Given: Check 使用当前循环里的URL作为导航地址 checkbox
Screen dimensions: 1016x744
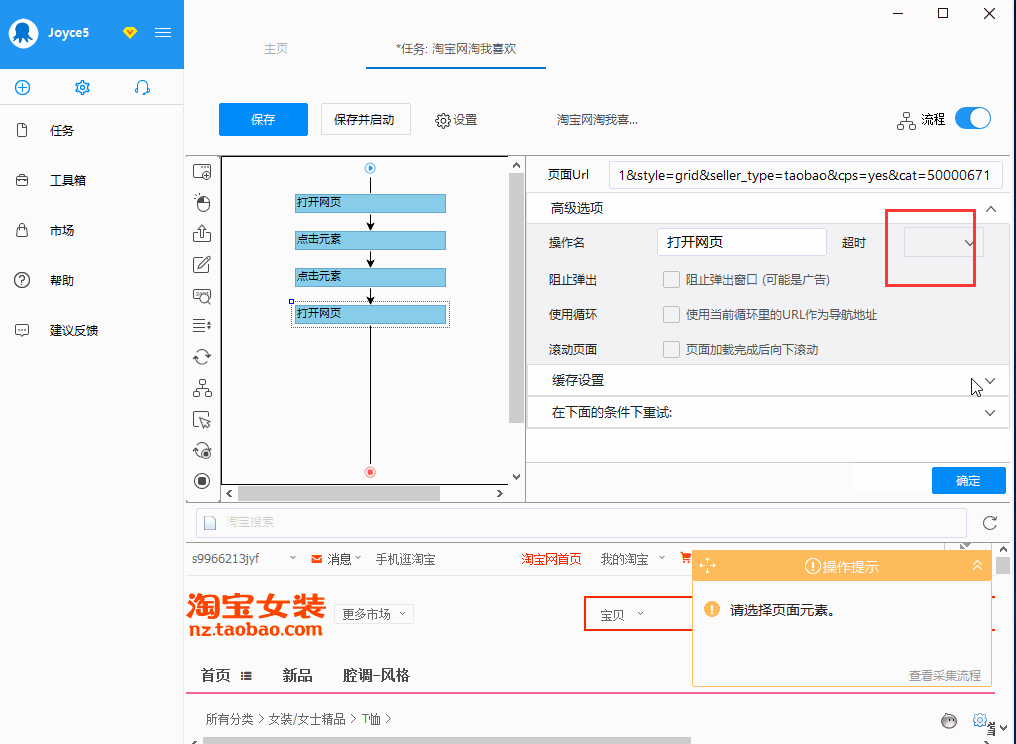Looking at the screenshot, I should (x=671, y=314).
